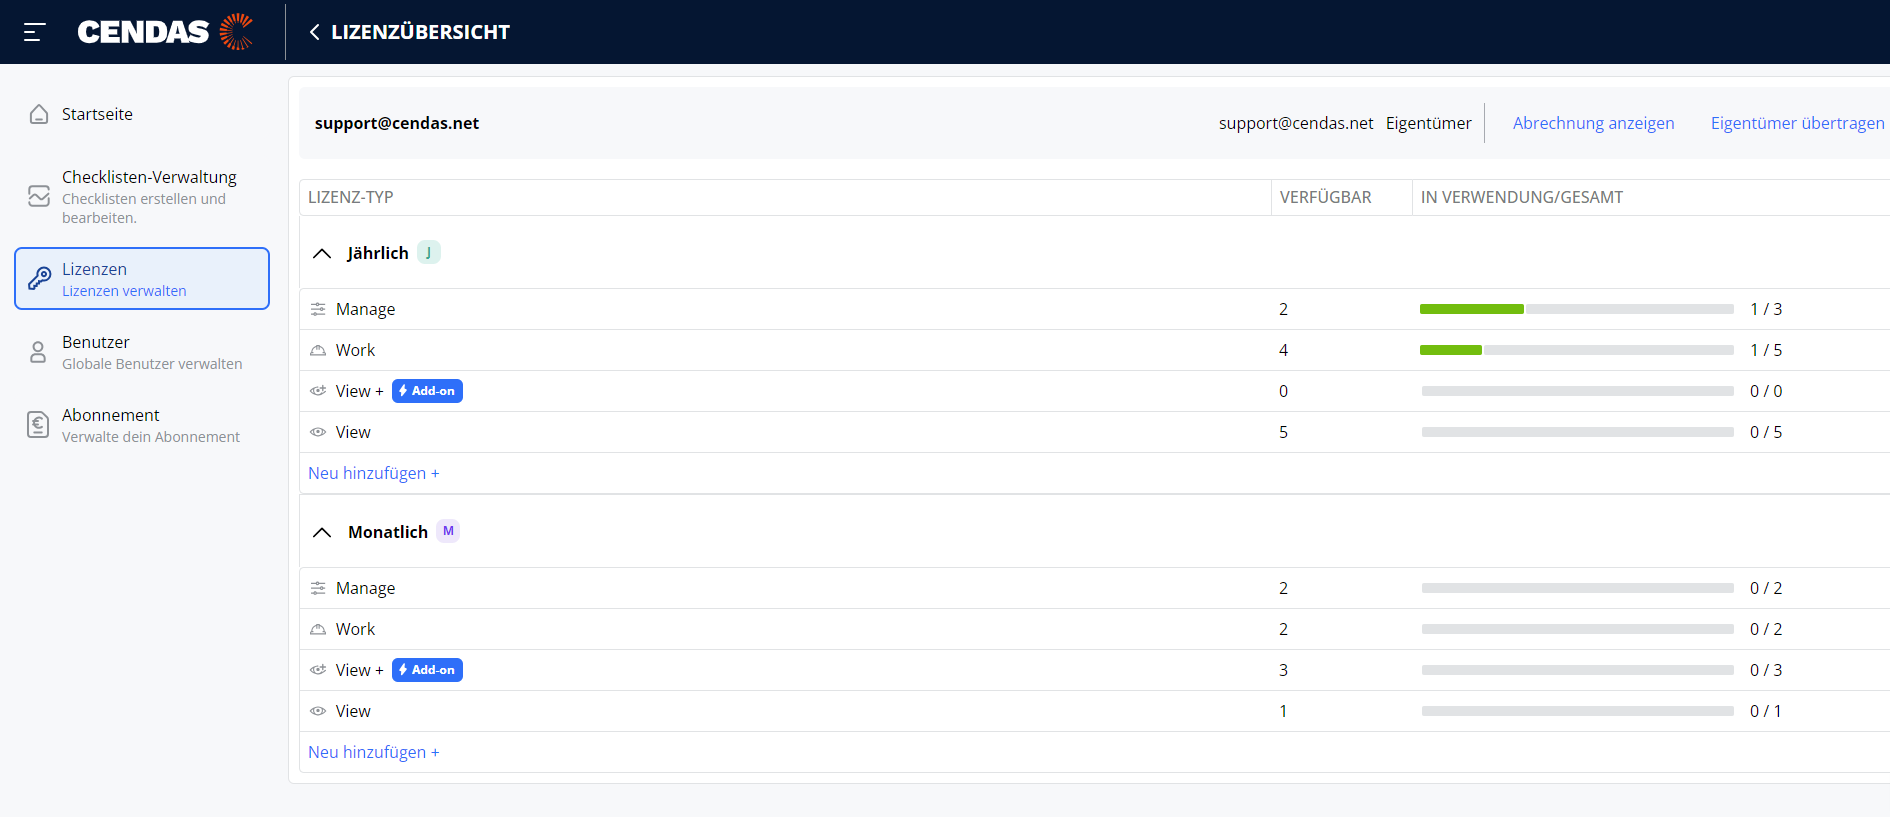Click Abrechnung anzeigen link

pos(1593,123)
